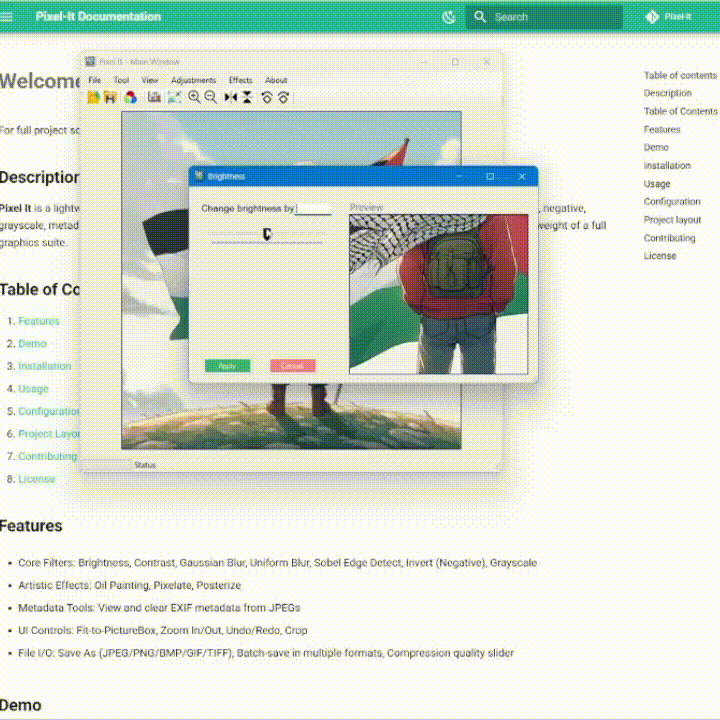Click the rotate left toolbar icon
This screenshot has width=720, height=720.
pos(267,97)
